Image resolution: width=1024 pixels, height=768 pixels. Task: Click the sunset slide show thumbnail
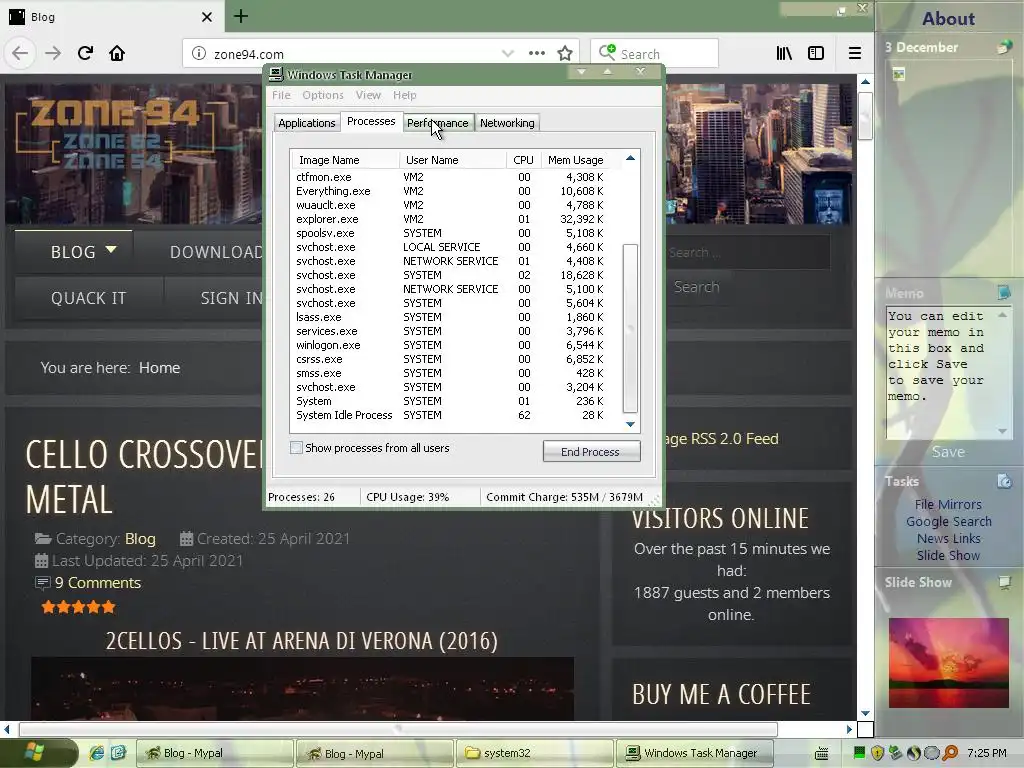coord(948,662)
